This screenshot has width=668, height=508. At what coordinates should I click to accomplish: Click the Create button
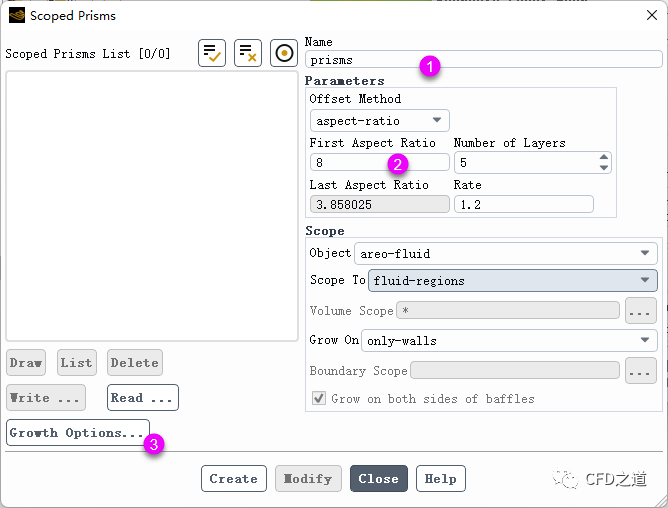(x=234, y=479)
